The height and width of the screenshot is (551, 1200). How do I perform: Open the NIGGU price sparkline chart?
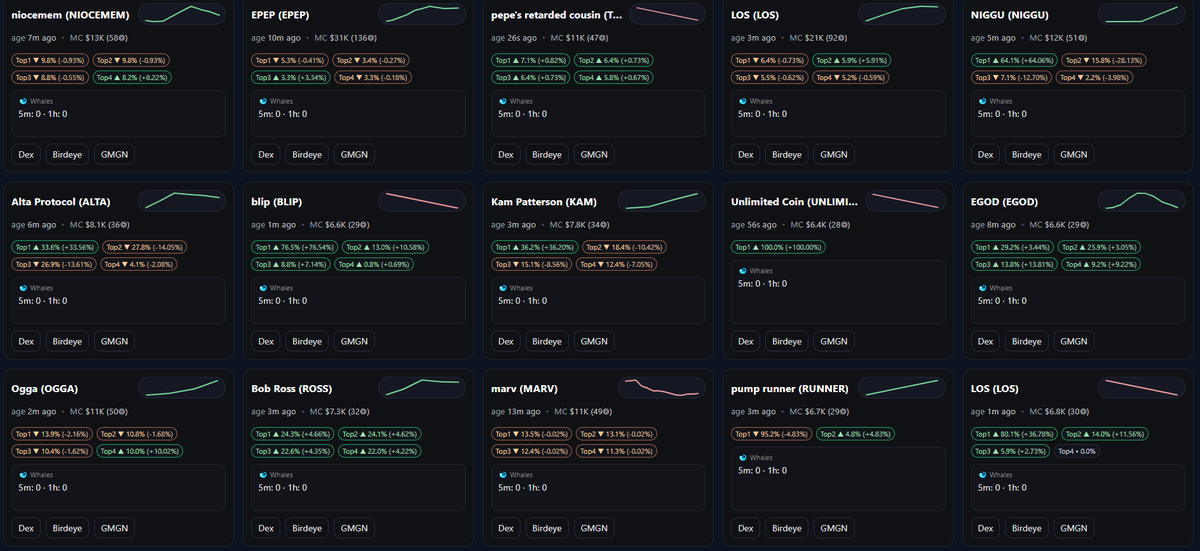tap(1143, 14)
